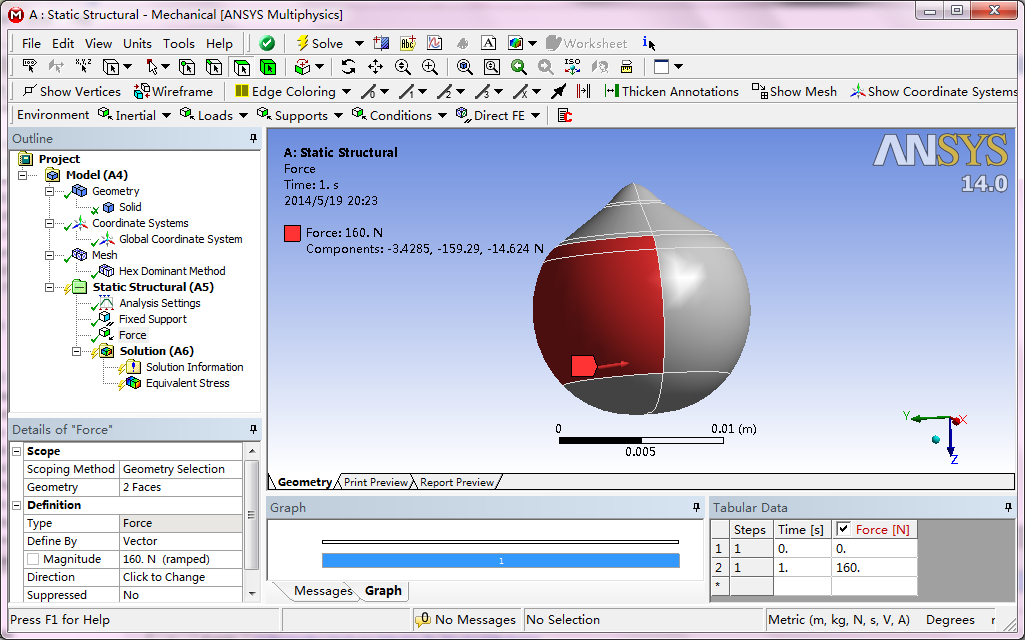Viewport: 1025px width, 640px height.
Task: Click the Magnitude 160. N value field
Action: [180, 559]
